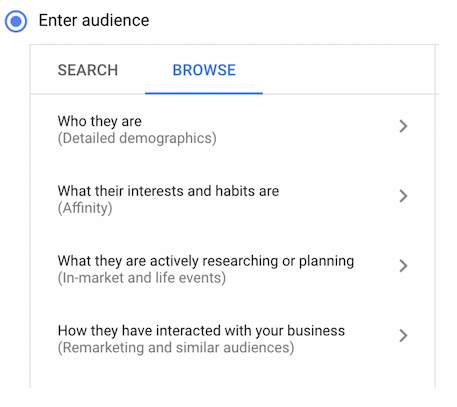Expand the interests and habits chevron
457x407 pixels.
403,196
